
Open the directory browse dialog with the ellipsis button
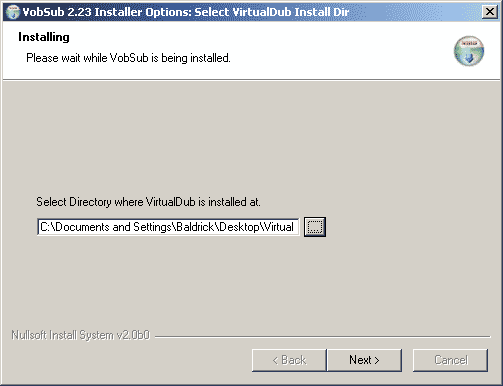coord(315,227)
